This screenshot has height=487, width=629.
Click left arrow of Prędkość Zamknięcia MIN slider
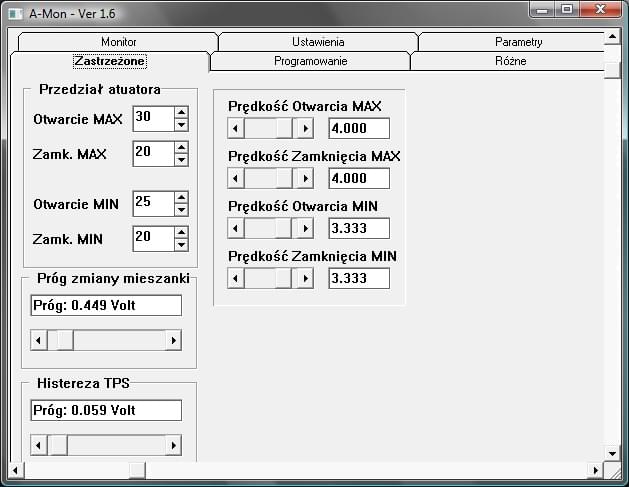point(236,278)
